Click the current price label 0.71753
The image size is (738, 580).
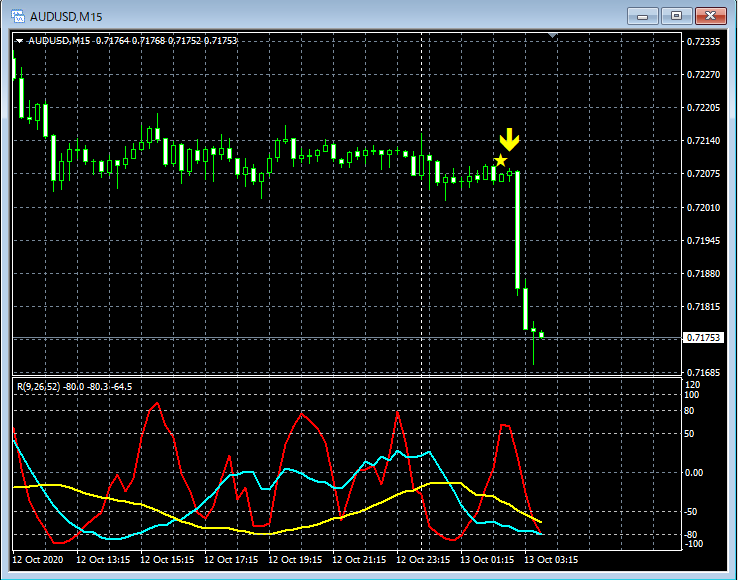point(703,338)
